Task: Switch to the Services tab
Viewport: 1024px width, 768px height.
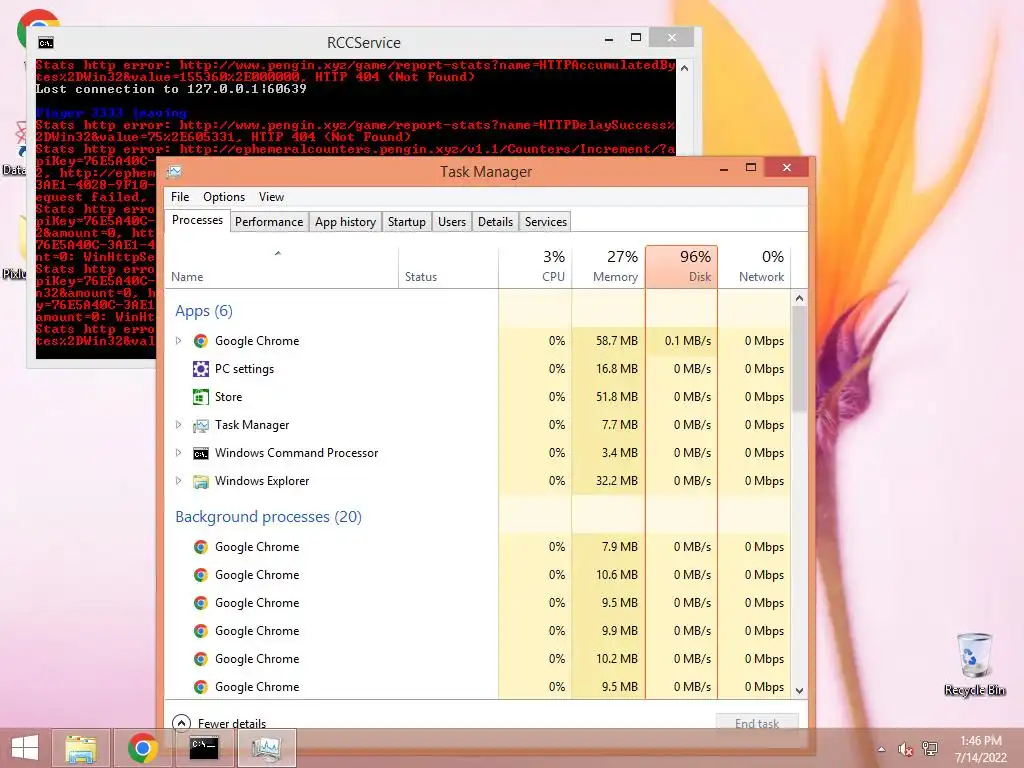Action: point(545,222)
